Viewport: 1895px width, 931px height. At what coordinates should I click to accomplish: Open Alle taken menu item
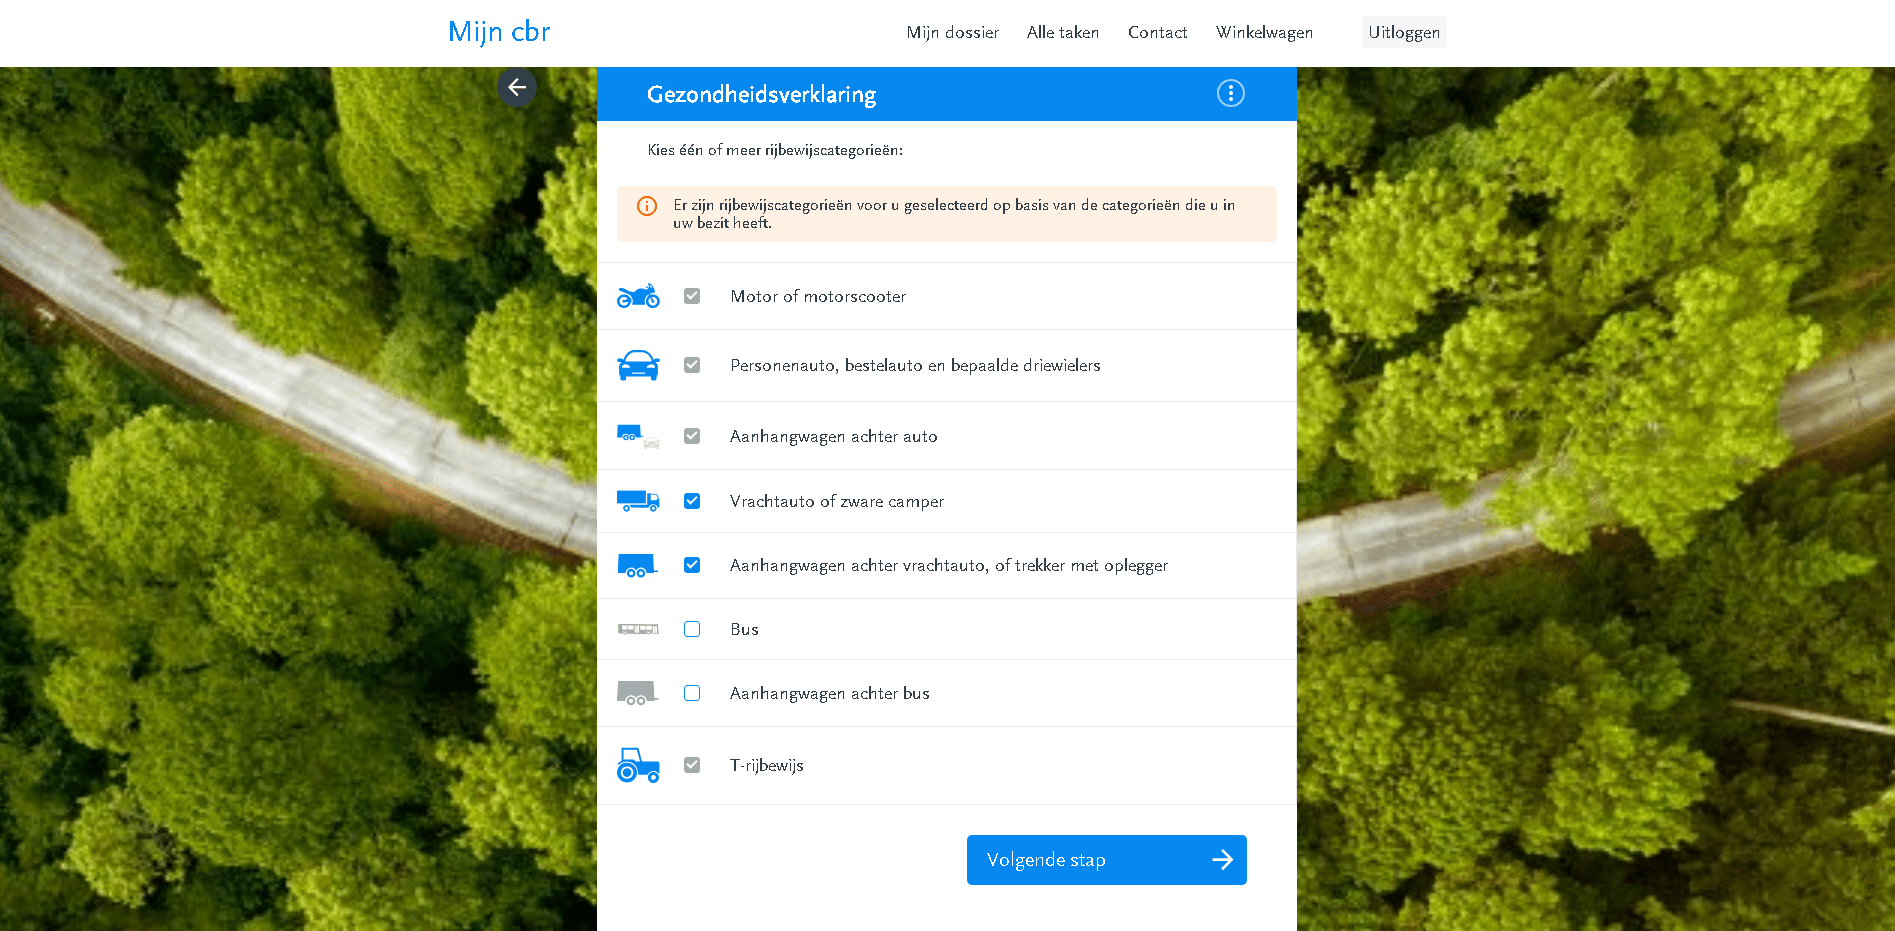point(1063,32)
